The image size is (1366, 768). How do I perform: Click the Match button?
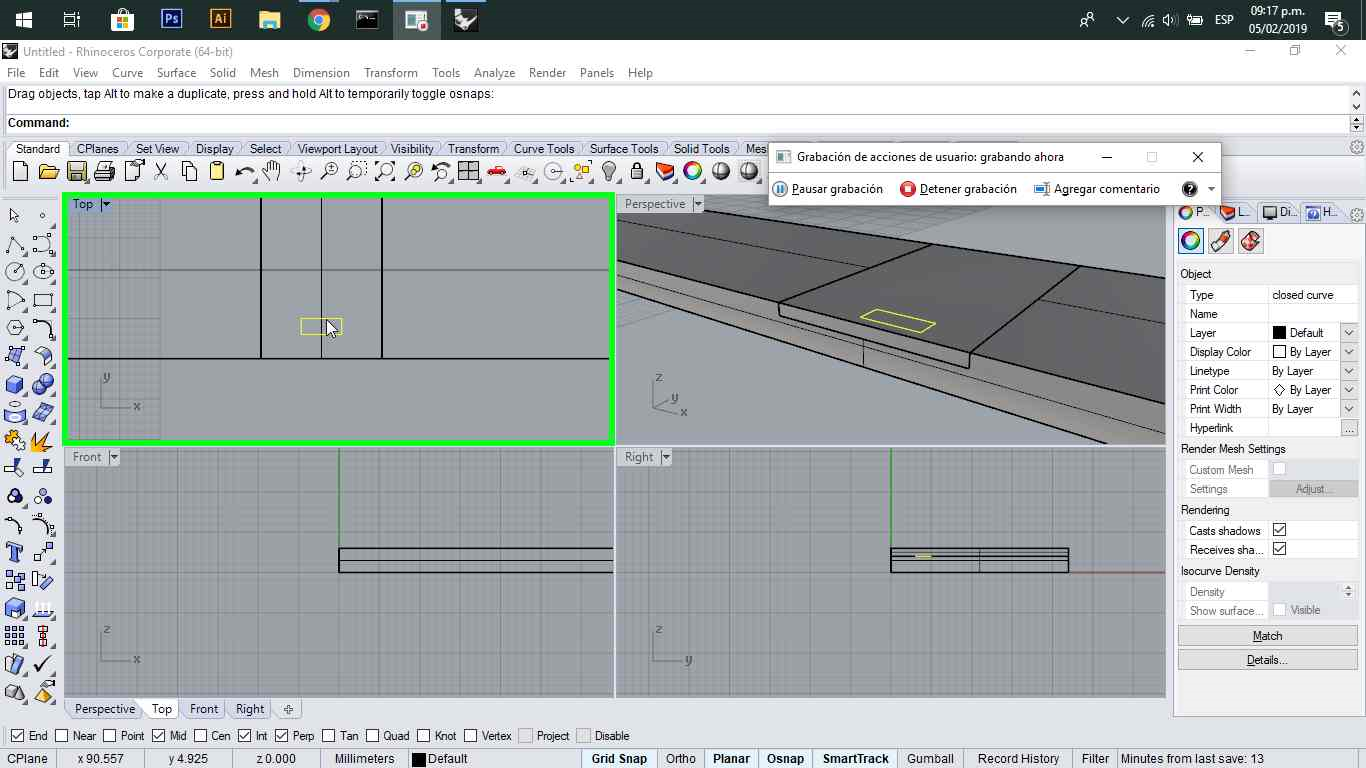pos(1266,636)
